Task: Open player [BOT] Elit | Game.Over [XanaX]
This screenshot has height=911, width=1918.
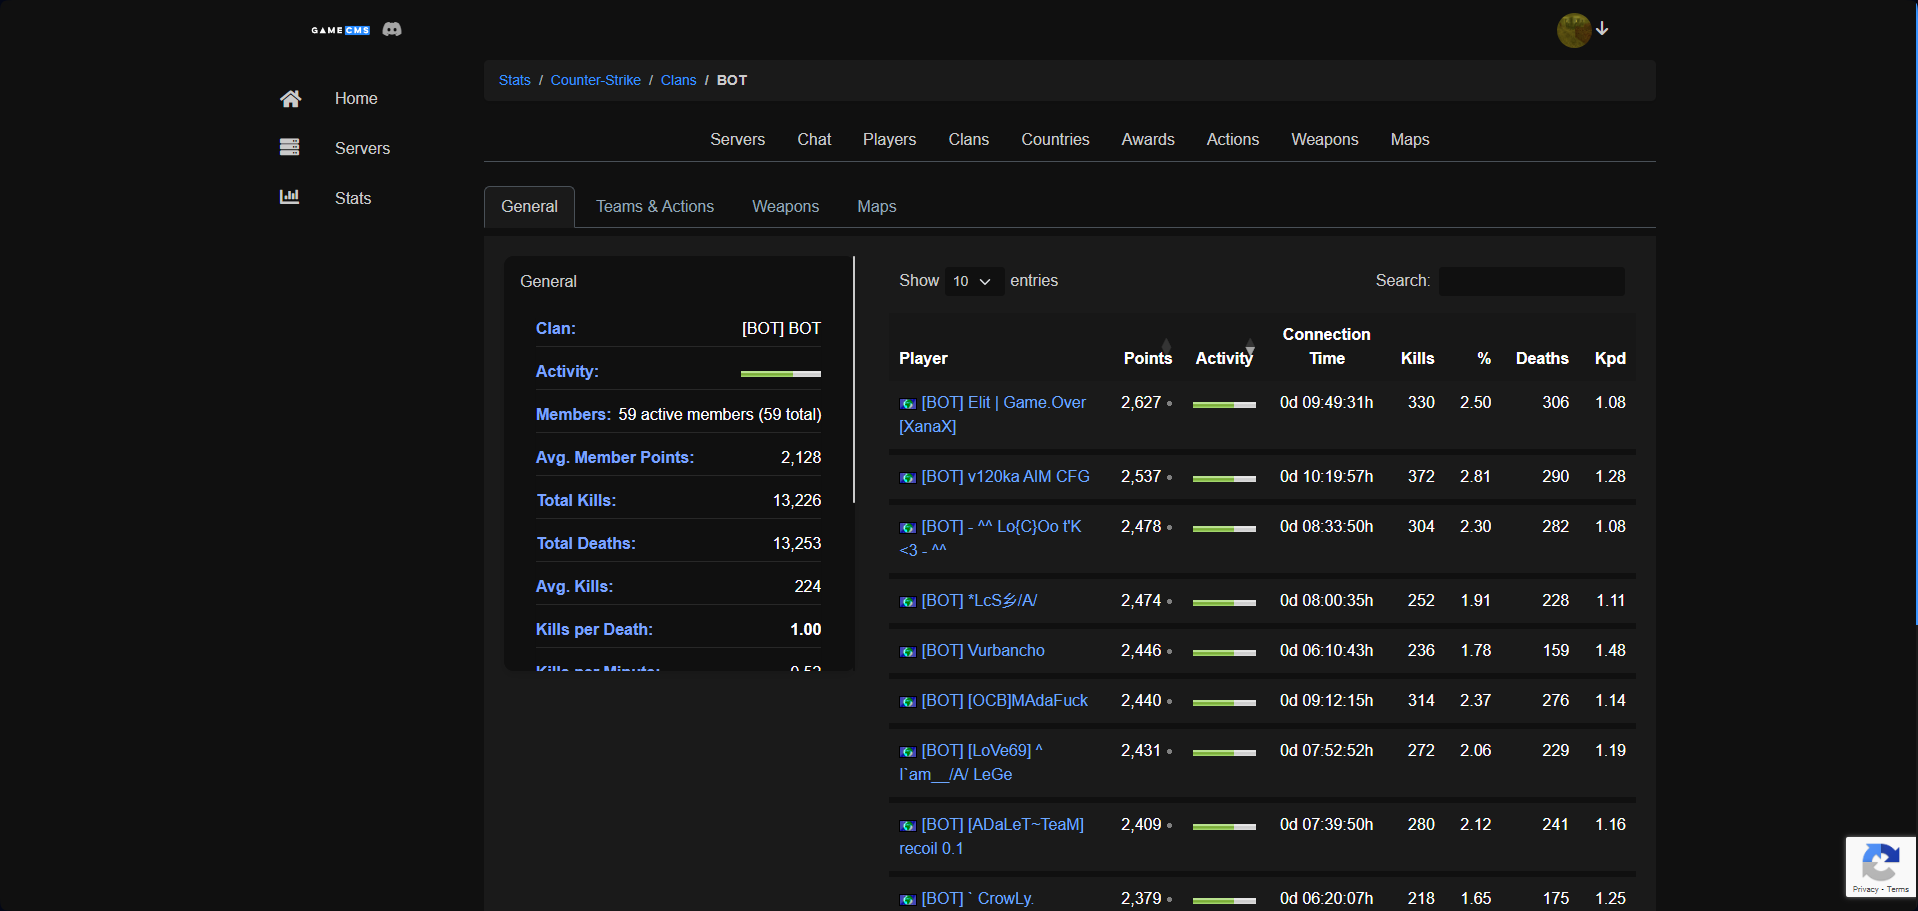Action: tap(992, 414)
